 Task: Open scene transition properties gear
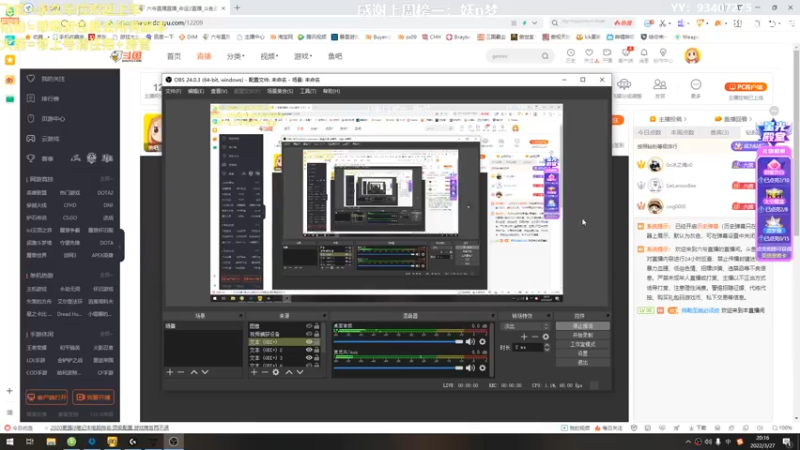[546, 337]
